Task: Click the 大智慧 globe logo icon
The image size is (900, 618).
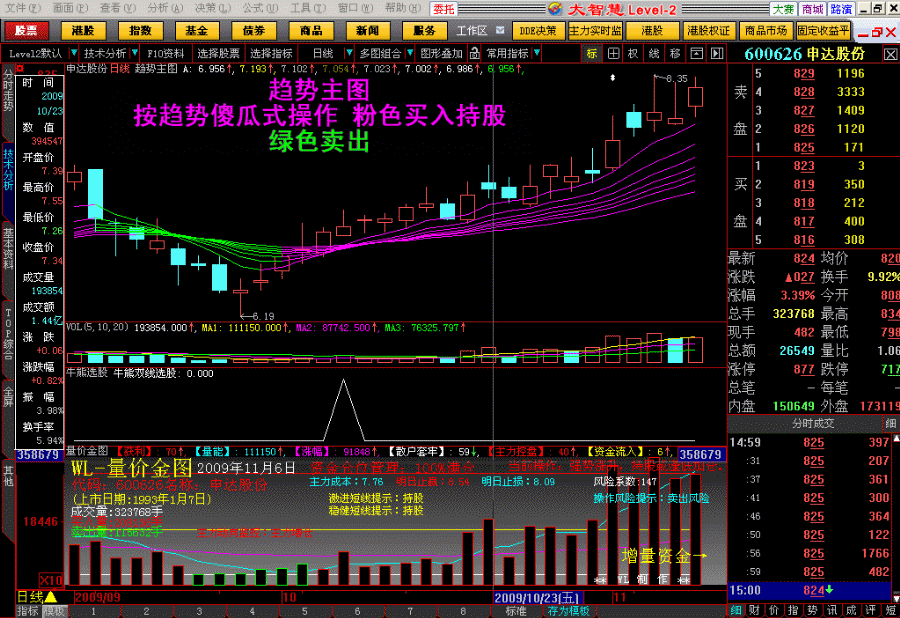Action: point(554,9)
